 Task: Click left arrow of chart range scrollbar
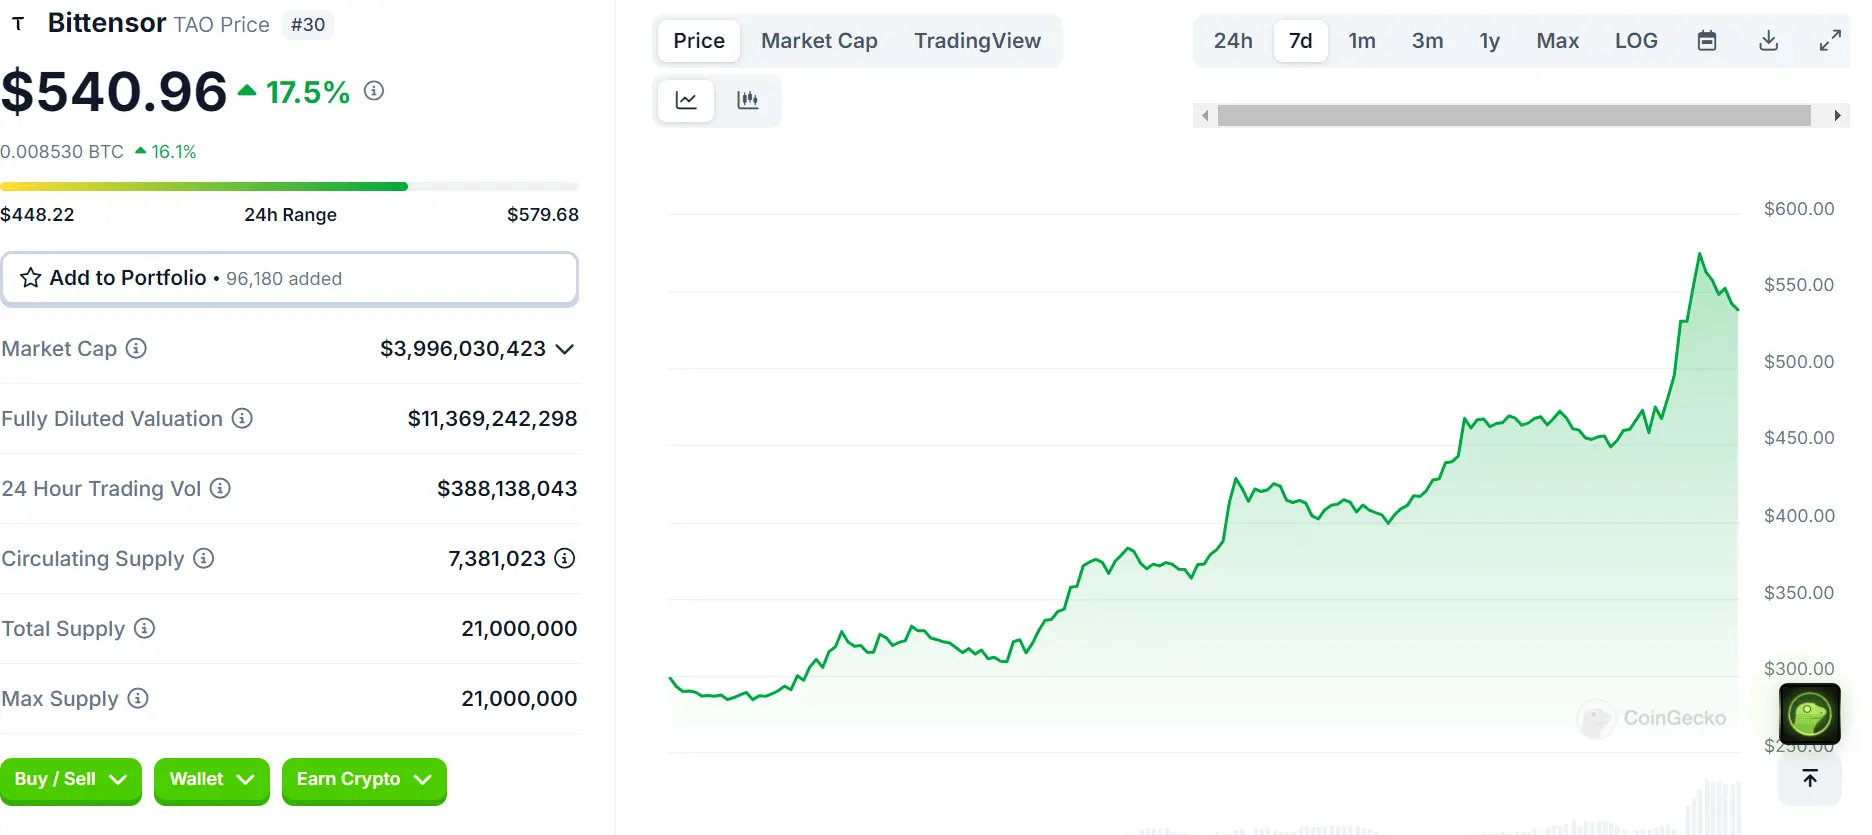(1205, 116)
